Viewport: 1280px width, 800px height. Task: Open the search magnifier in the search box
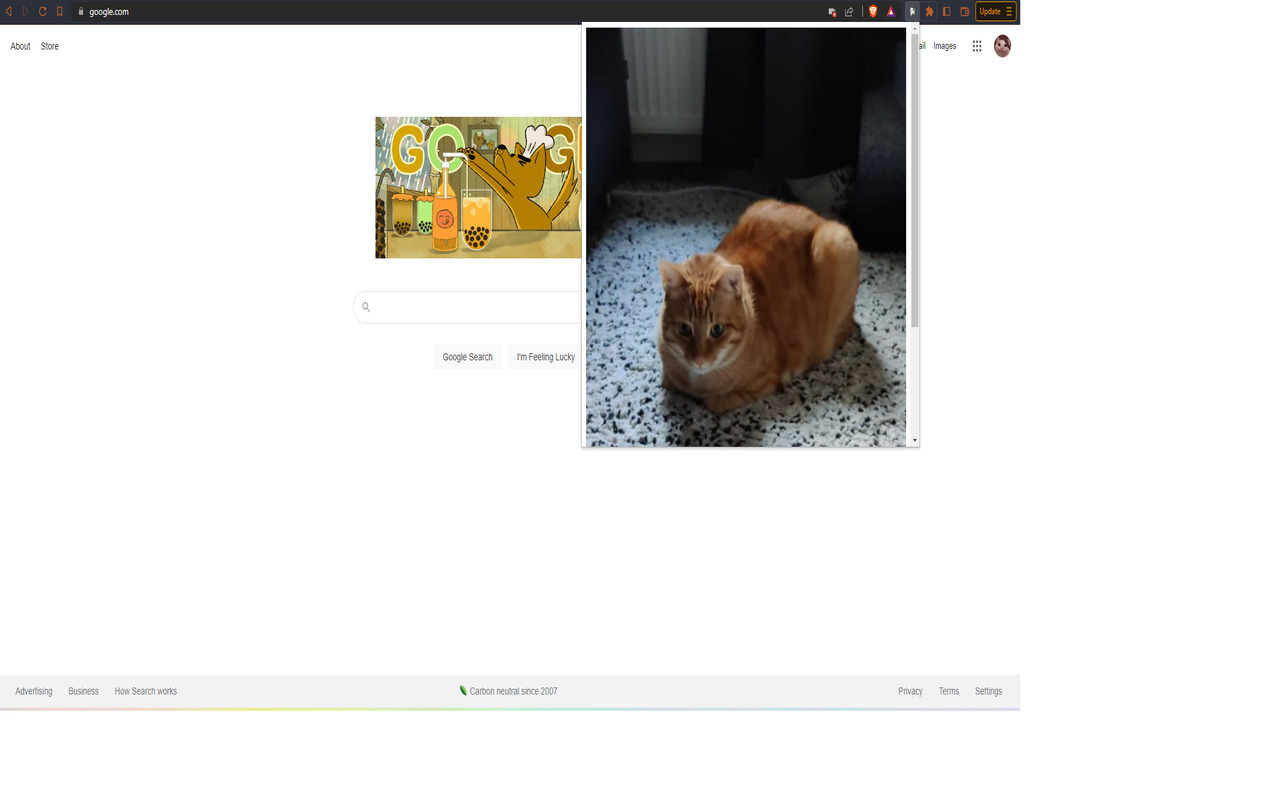(366, 307)
